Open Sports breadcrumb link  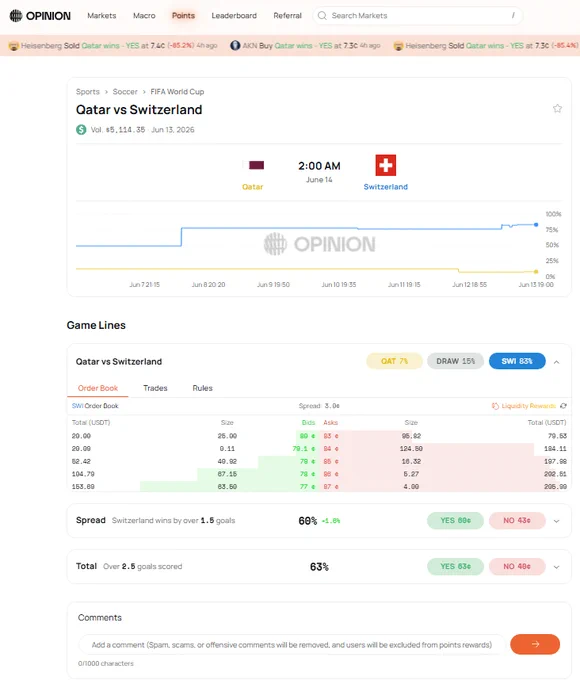click(88, 92)
